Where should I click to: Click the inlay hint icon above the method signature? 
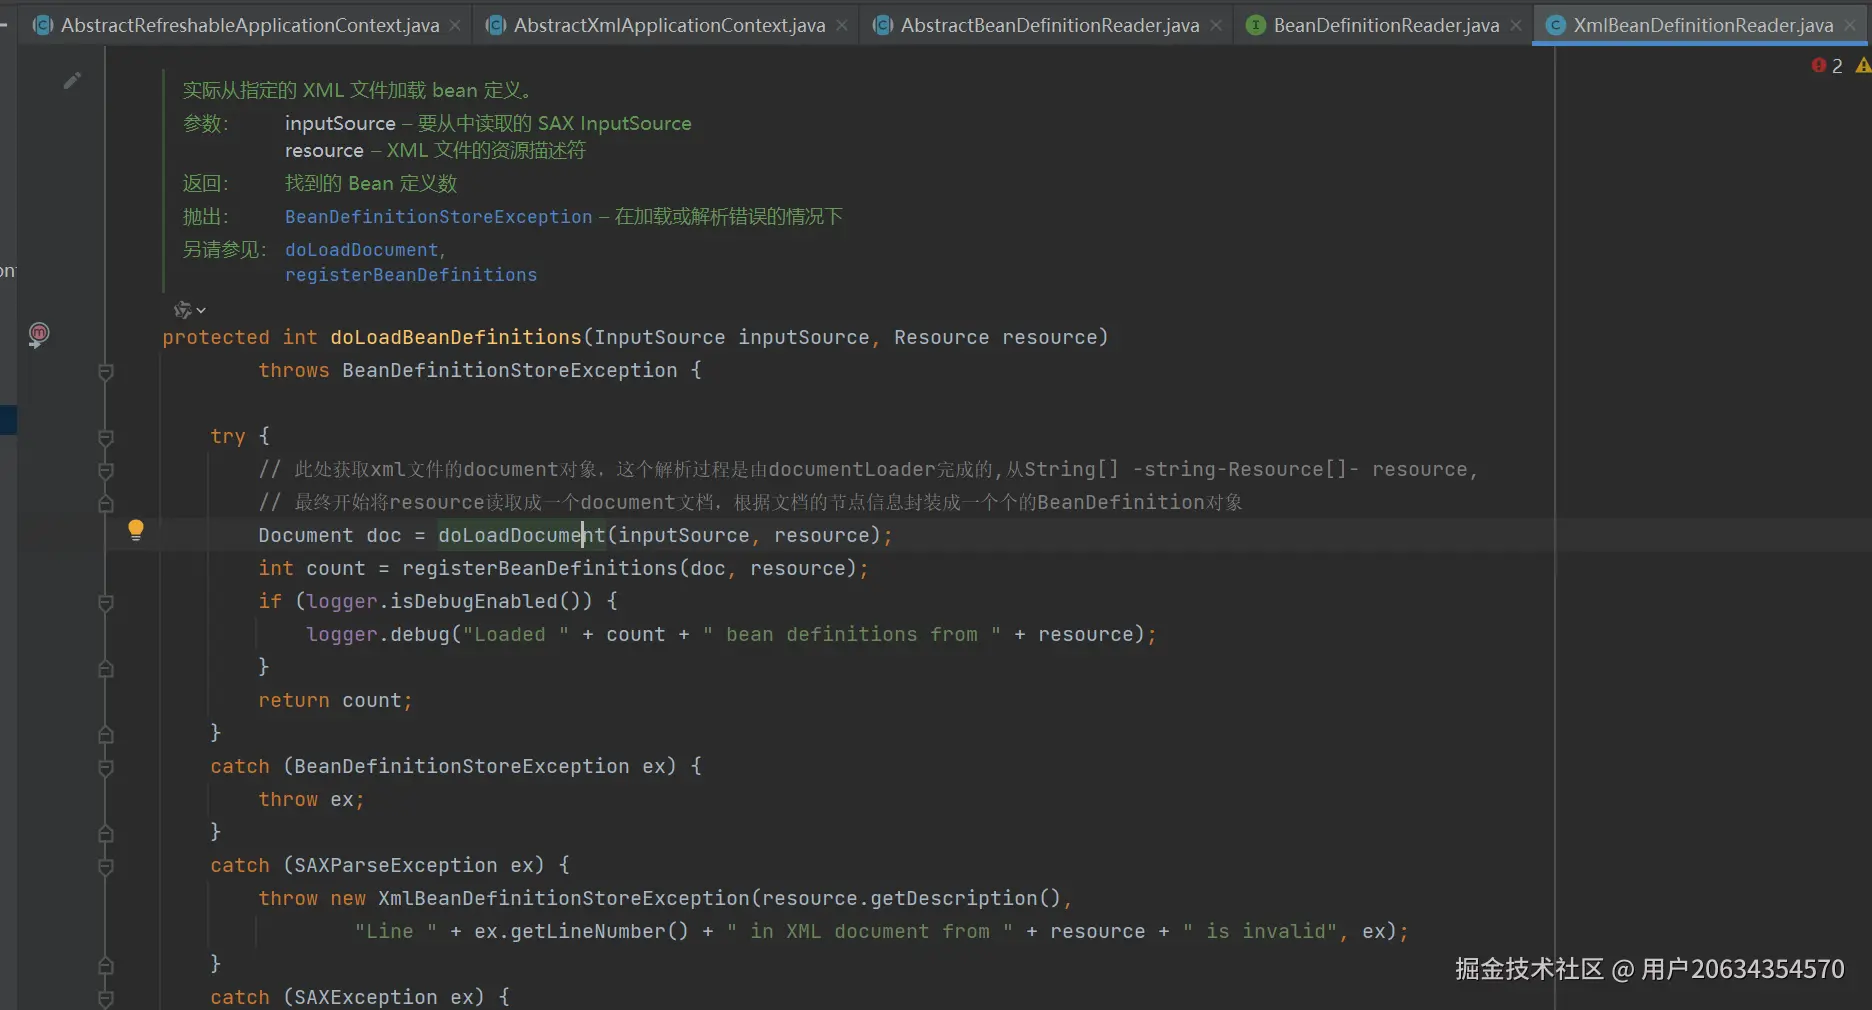point(182,310)
